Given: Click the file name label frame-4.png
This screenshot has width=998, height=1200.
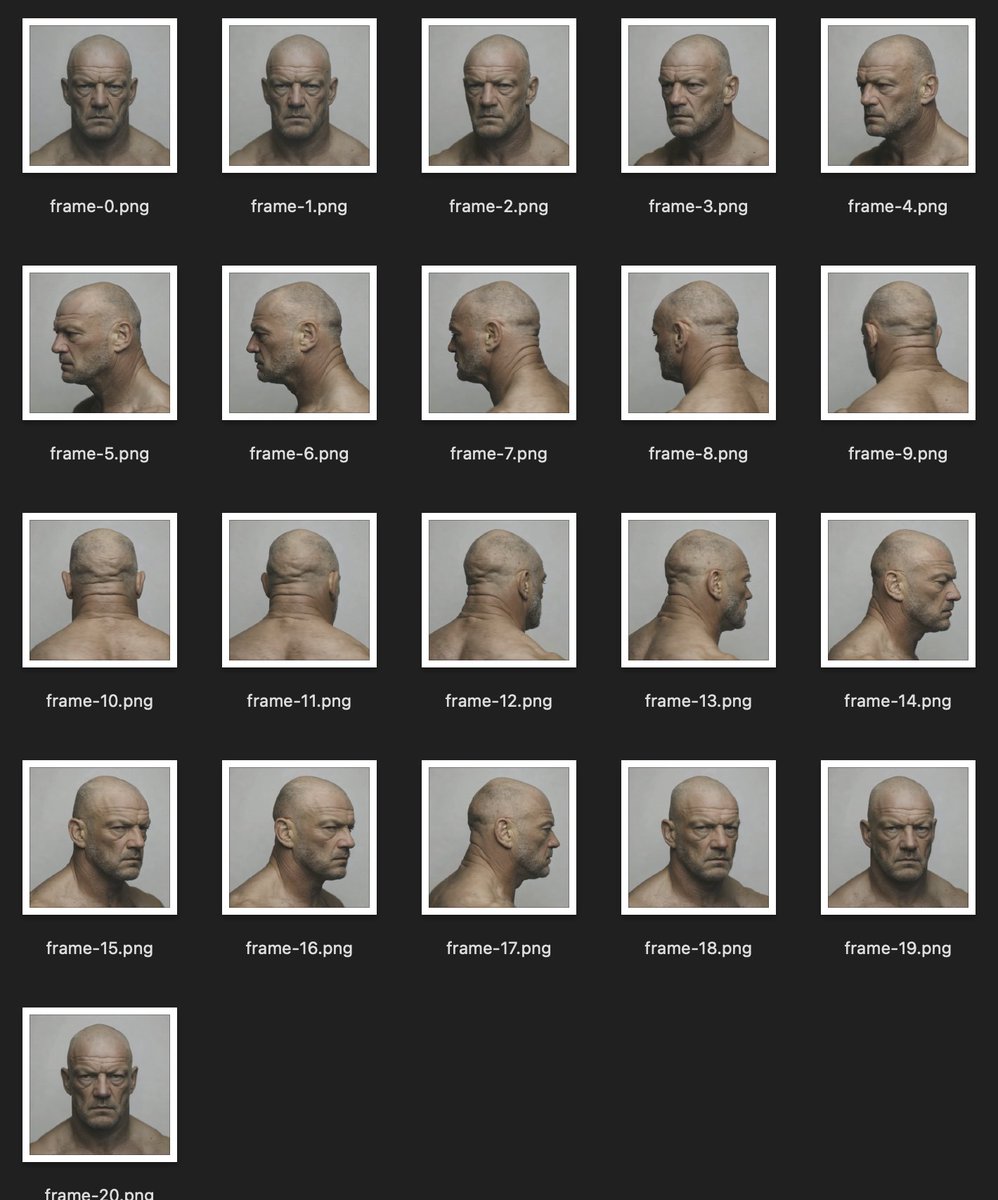Looking at the screenshot, I should 898,207.
